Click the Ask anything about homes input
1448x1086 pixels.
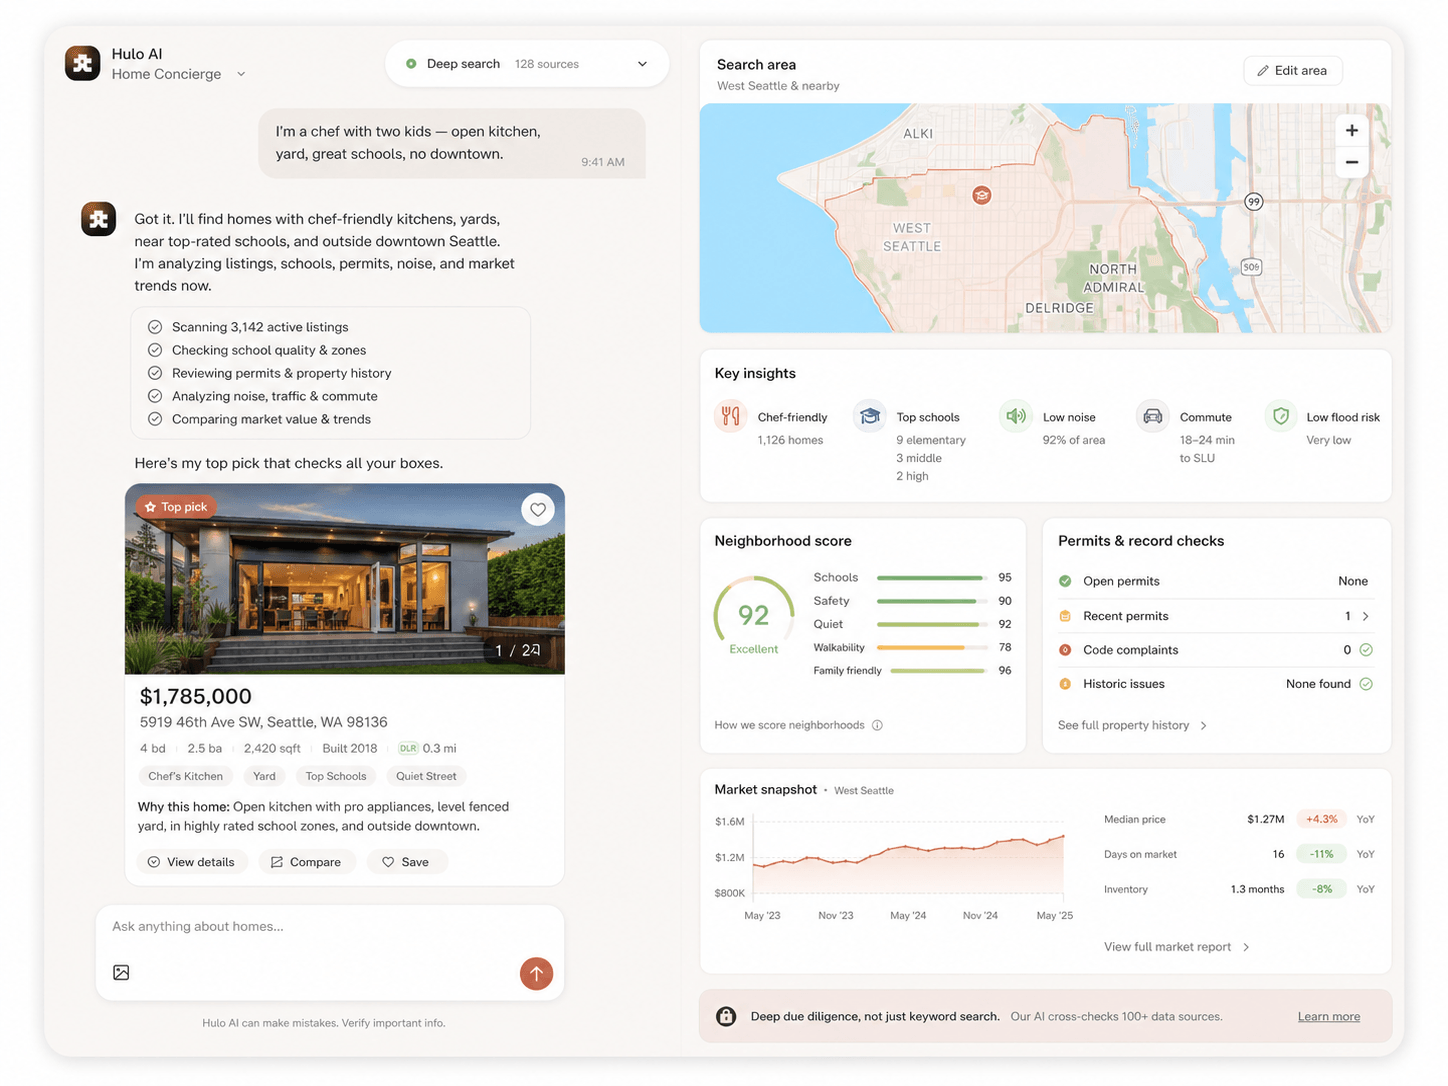[330, 927]
